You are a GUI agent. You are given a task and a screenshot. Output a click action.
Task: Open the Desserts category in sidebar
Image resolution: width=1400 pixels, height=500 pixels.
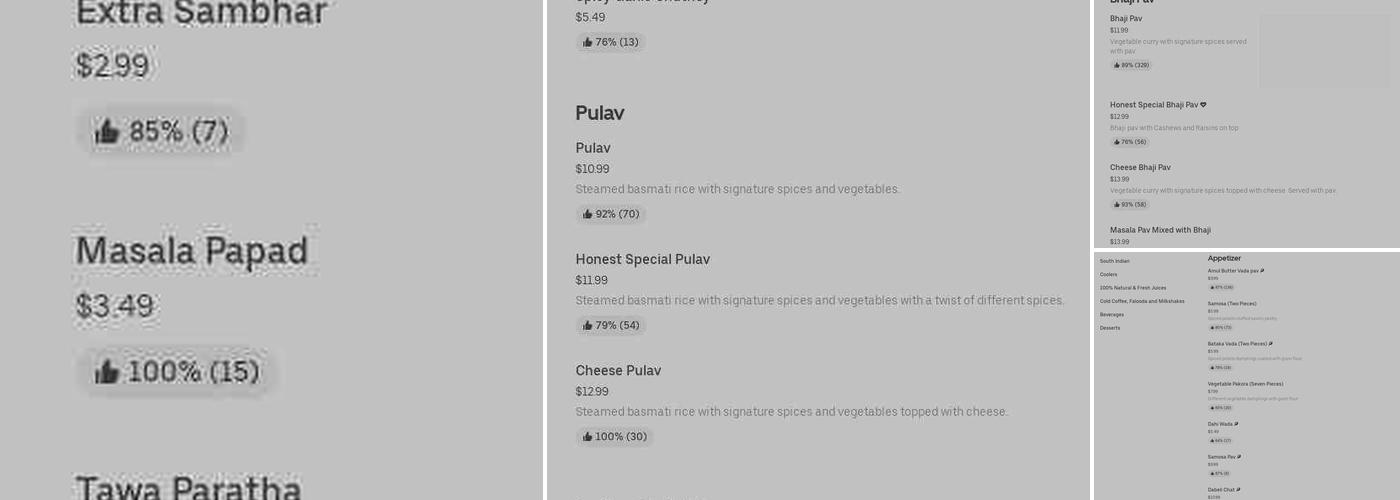pos(1110,328)
